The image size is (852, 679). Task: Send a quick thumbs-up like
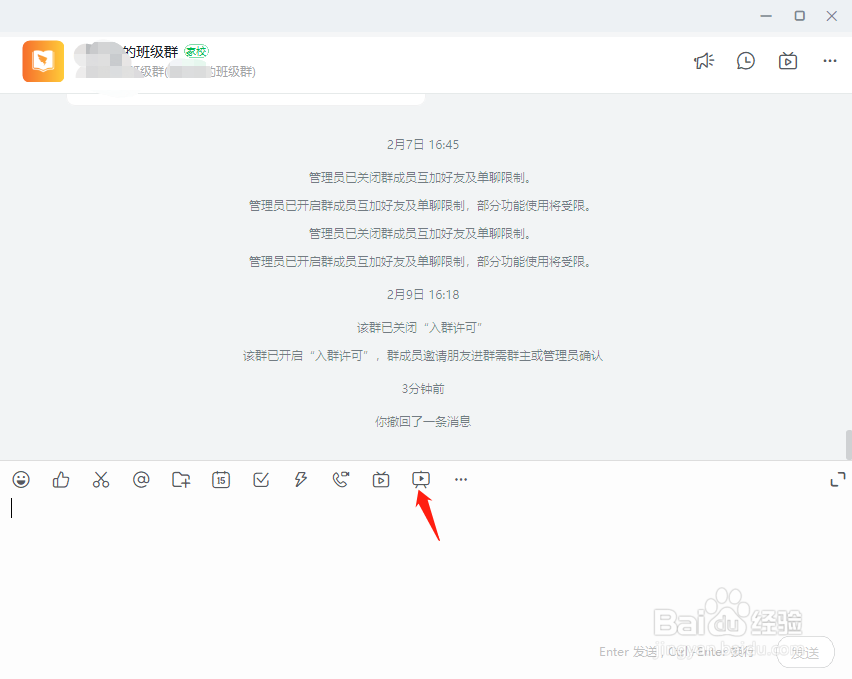coord(61,479)
